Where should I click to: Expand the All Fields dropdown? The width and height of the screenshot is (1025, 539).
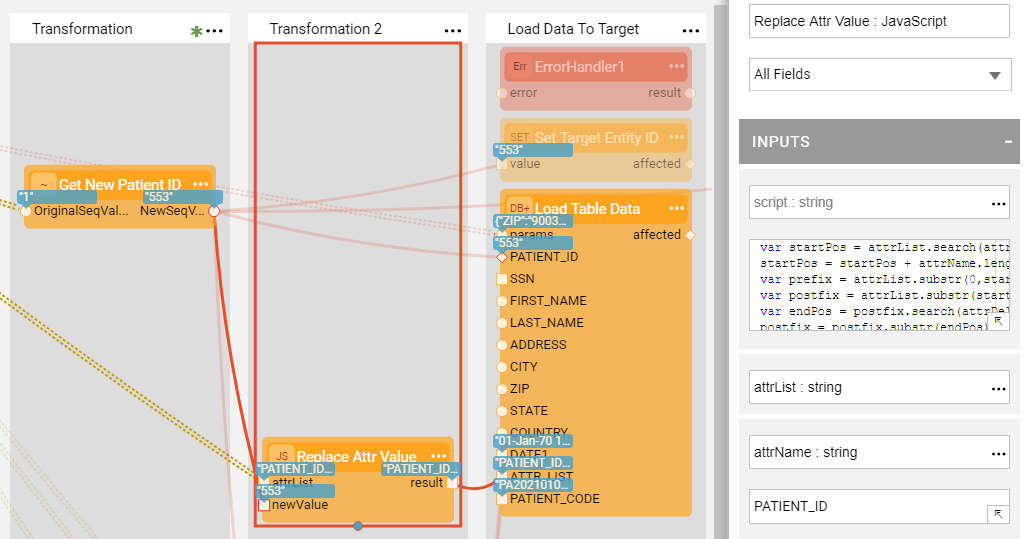(x=994, y=75)
